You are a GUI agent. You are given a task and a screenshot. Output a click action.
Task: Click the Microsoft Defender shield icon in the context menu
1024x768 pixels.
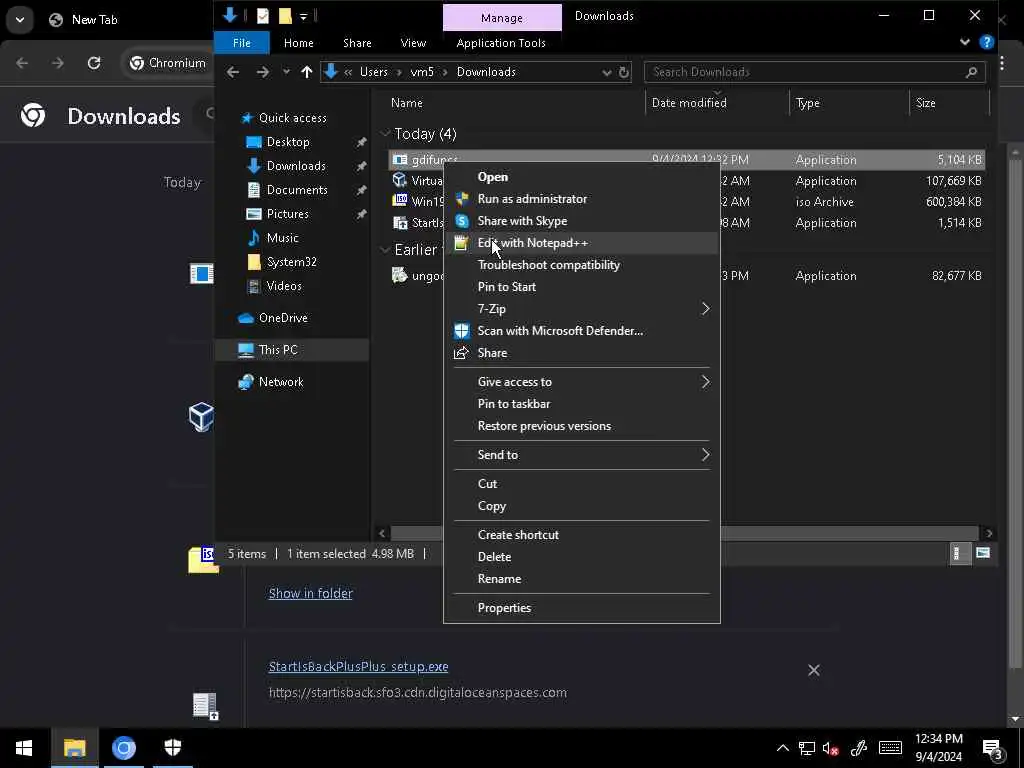pos(461,330)
